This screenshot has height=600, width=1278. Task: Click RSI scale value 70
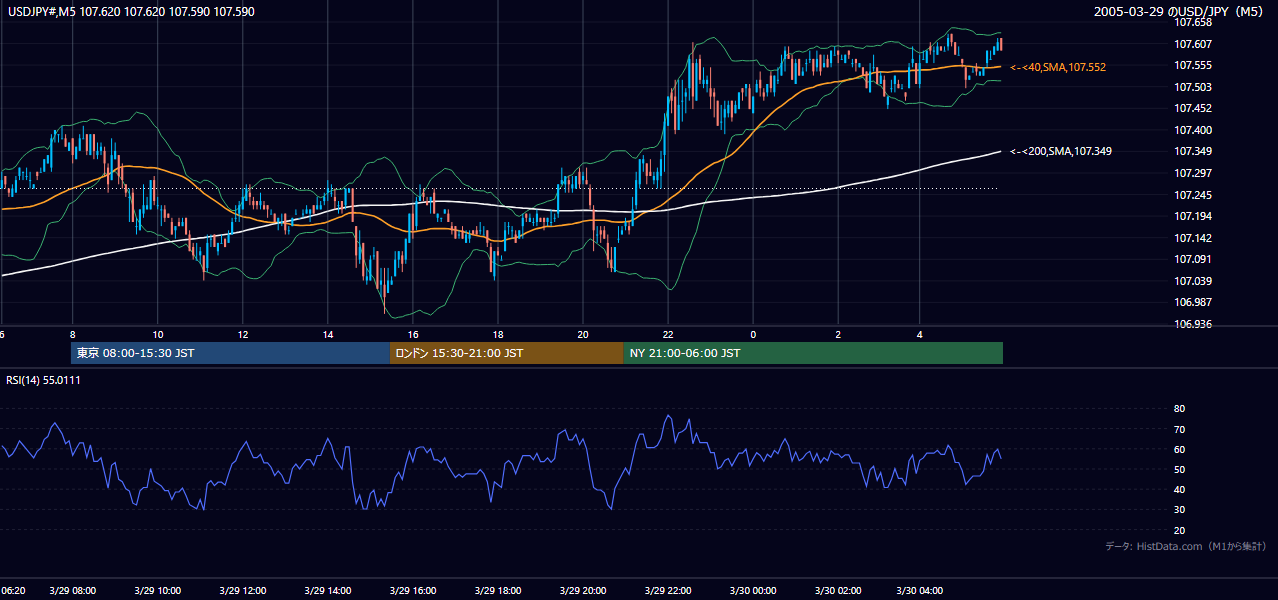pyautogui.click(x=1179, y=429)
